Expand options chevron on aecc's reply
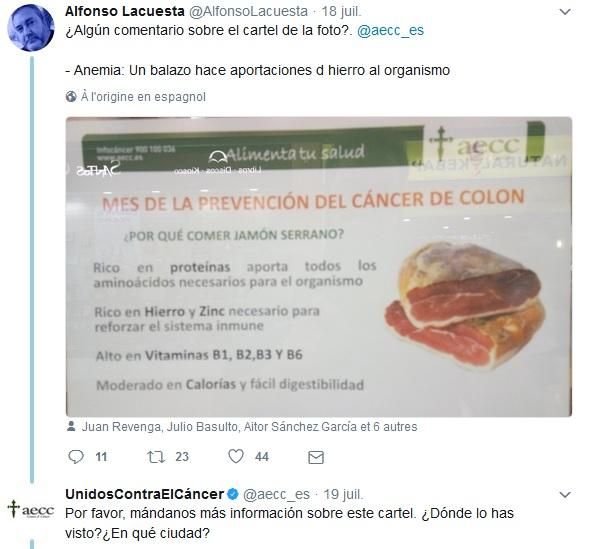 click(x=565, y=495)
